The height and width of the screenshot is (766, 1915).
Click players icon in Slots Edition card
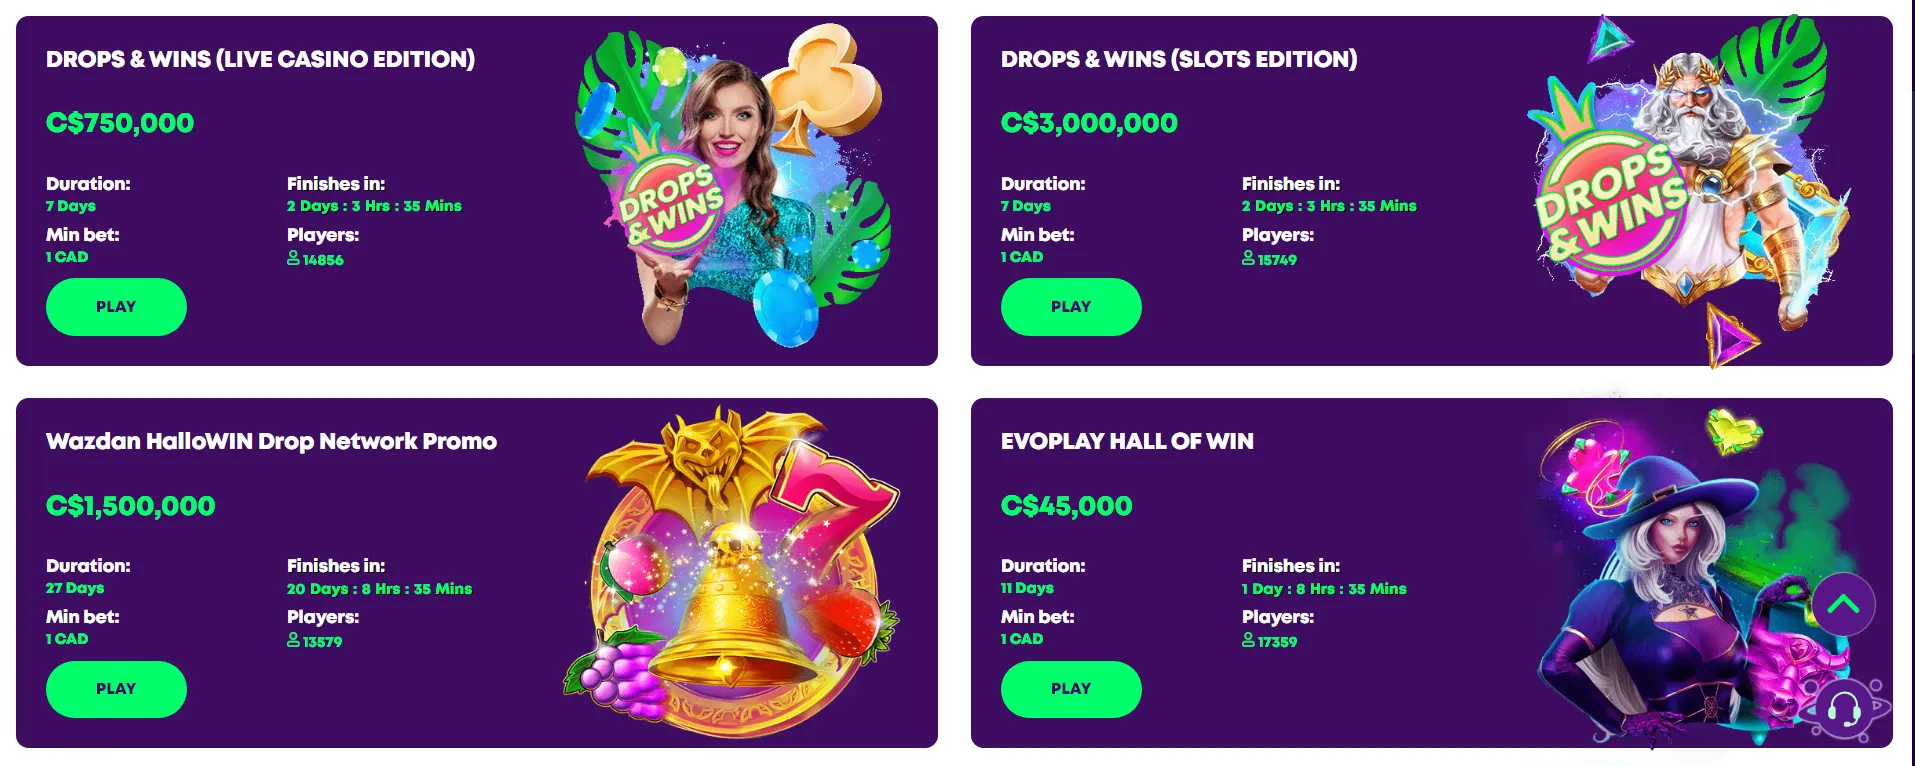click(1248, 258)
